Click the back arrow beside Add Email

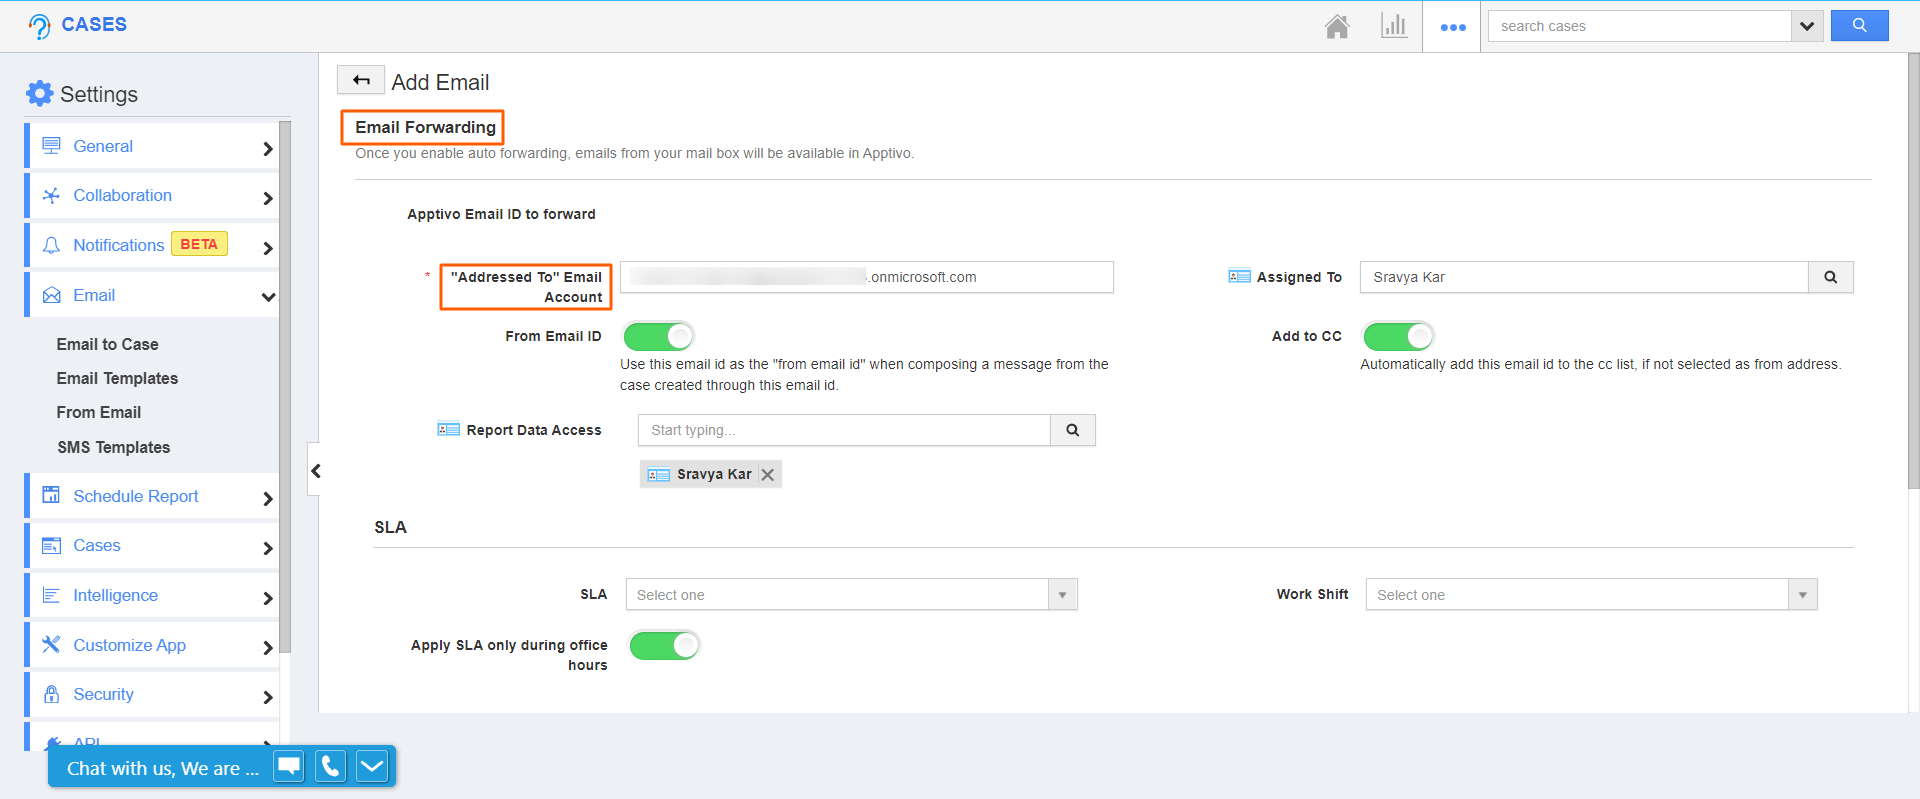pyautogui.click(x=361, y=80)
